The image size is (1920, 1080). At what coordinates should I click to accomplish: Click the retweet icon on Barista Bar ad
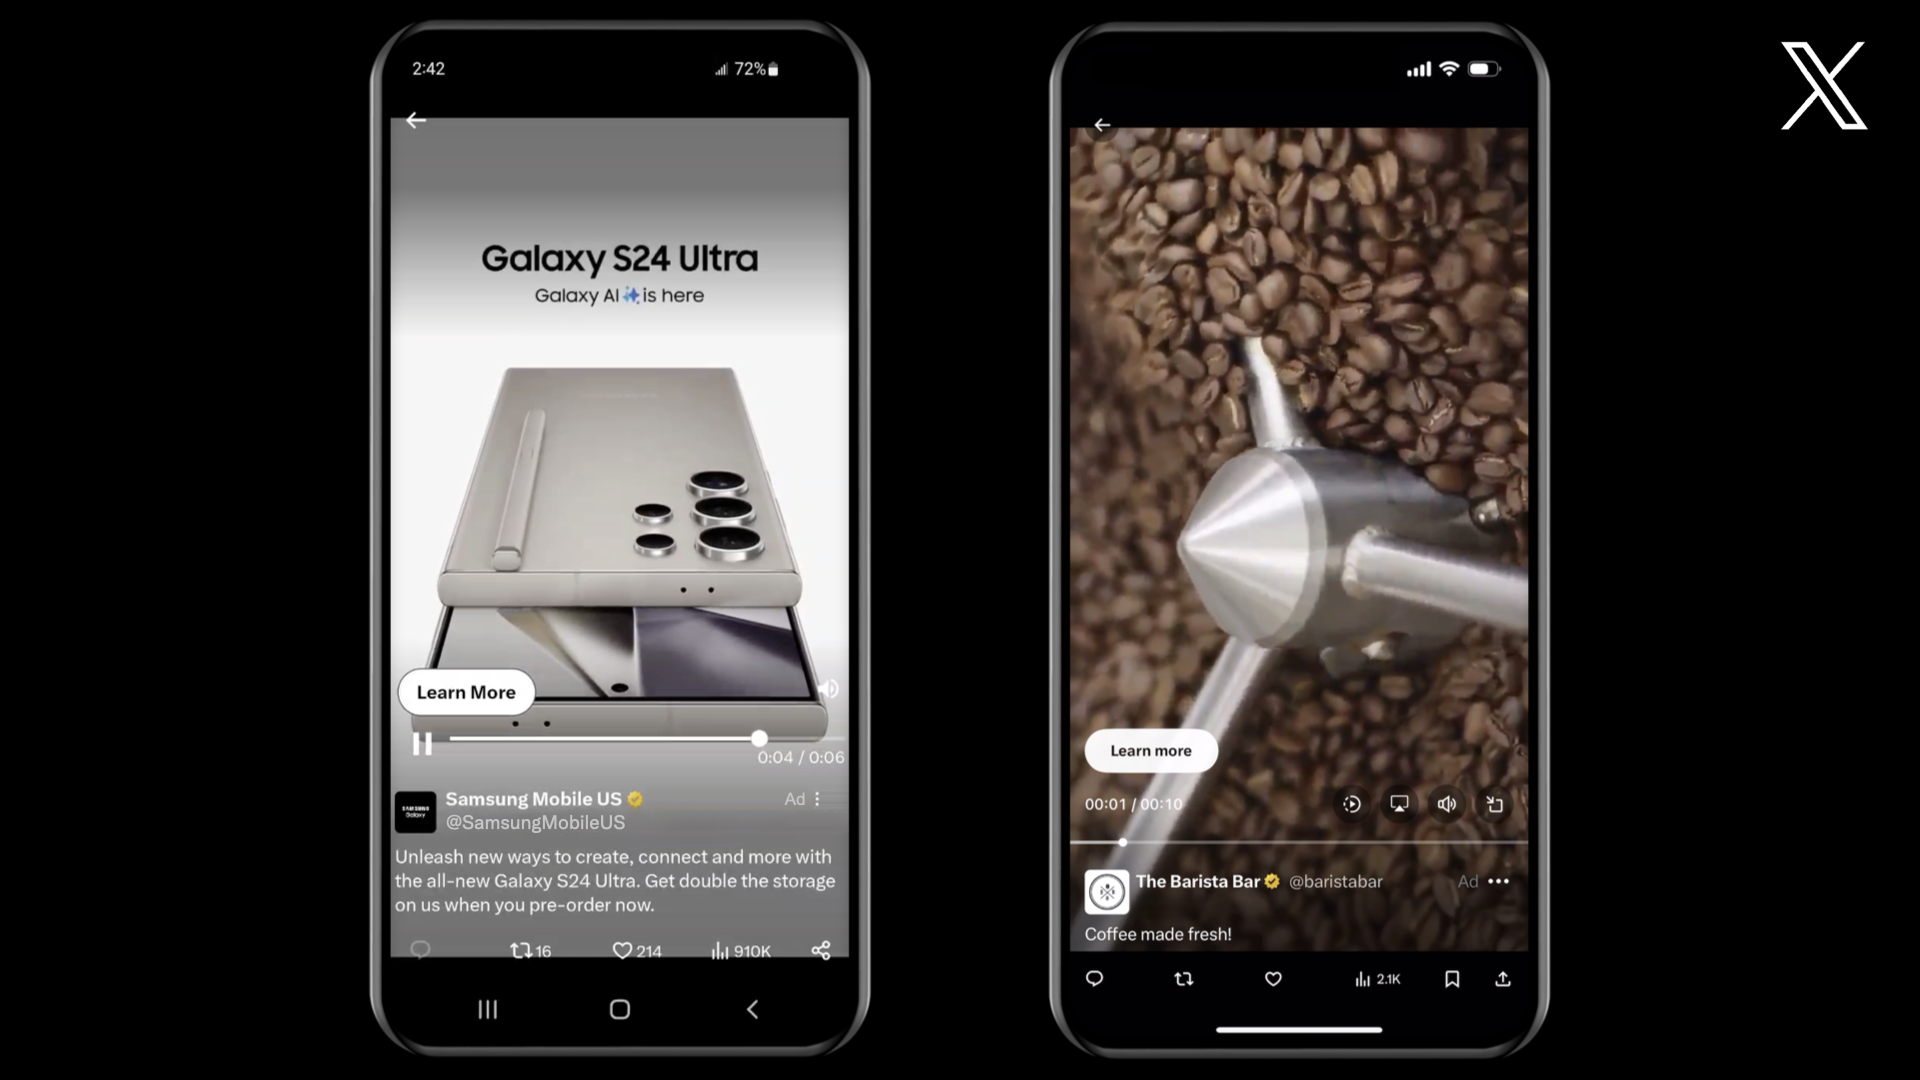click(1184, 978)
